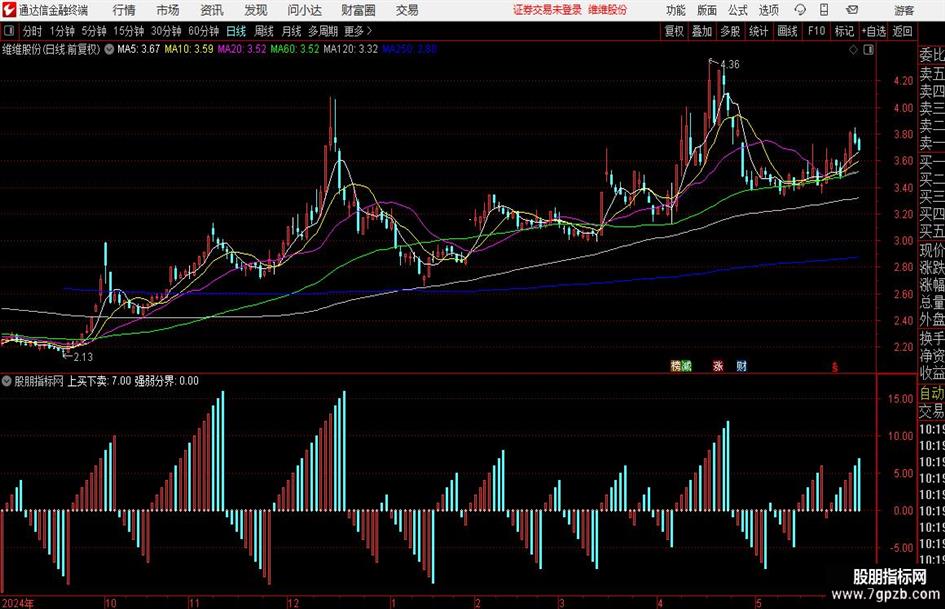Open the mobile phone icon

pyautogui.click(x=824, y=10)
